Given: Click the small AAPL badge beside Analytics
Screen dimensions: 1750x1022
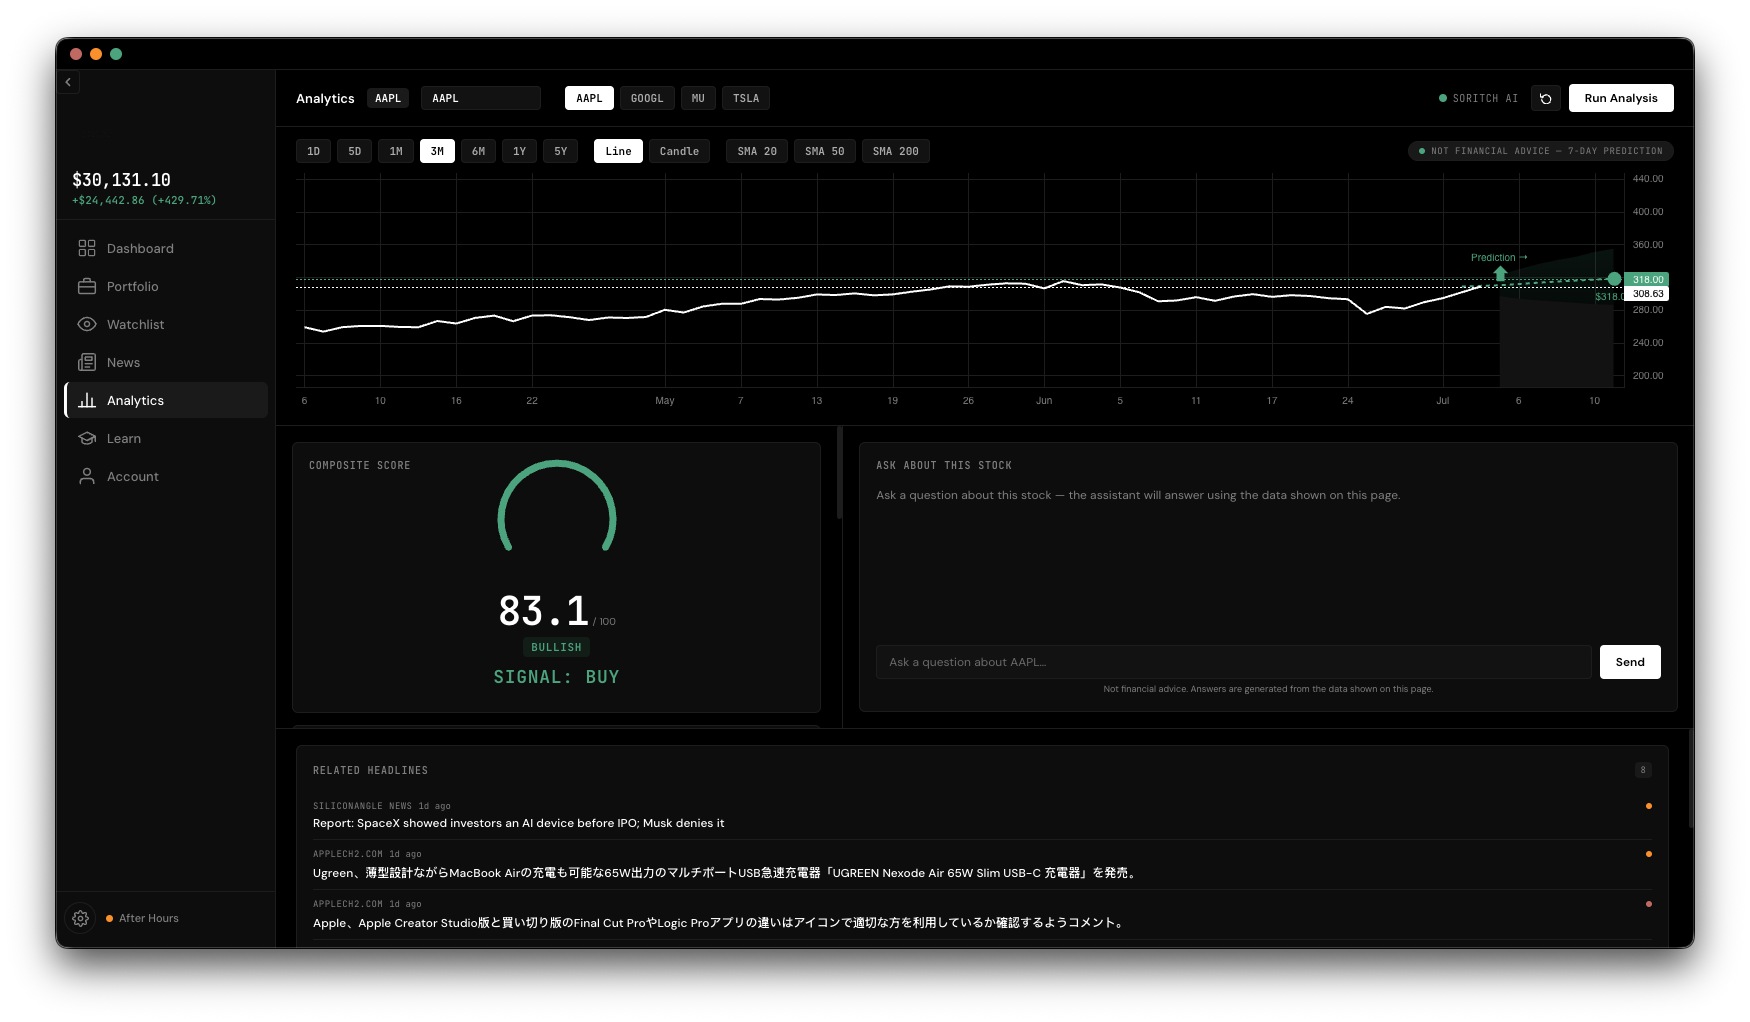Looking at the screenshot, I should (x=388, y=98).
